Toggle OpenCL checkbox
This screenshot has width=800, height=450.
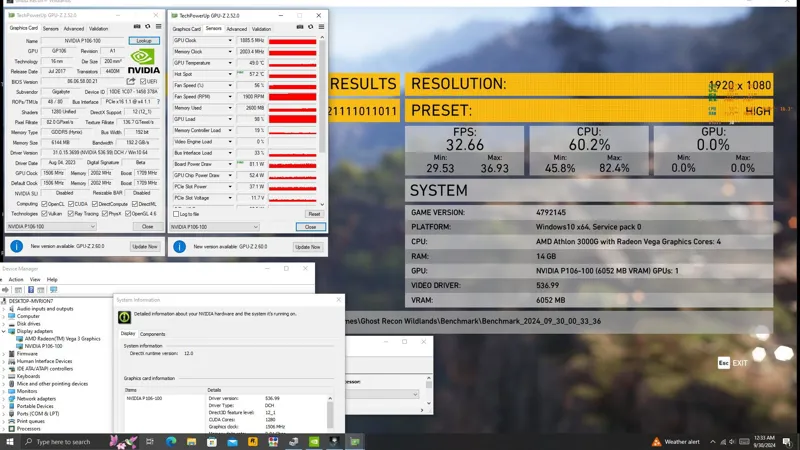pos(43,204)
